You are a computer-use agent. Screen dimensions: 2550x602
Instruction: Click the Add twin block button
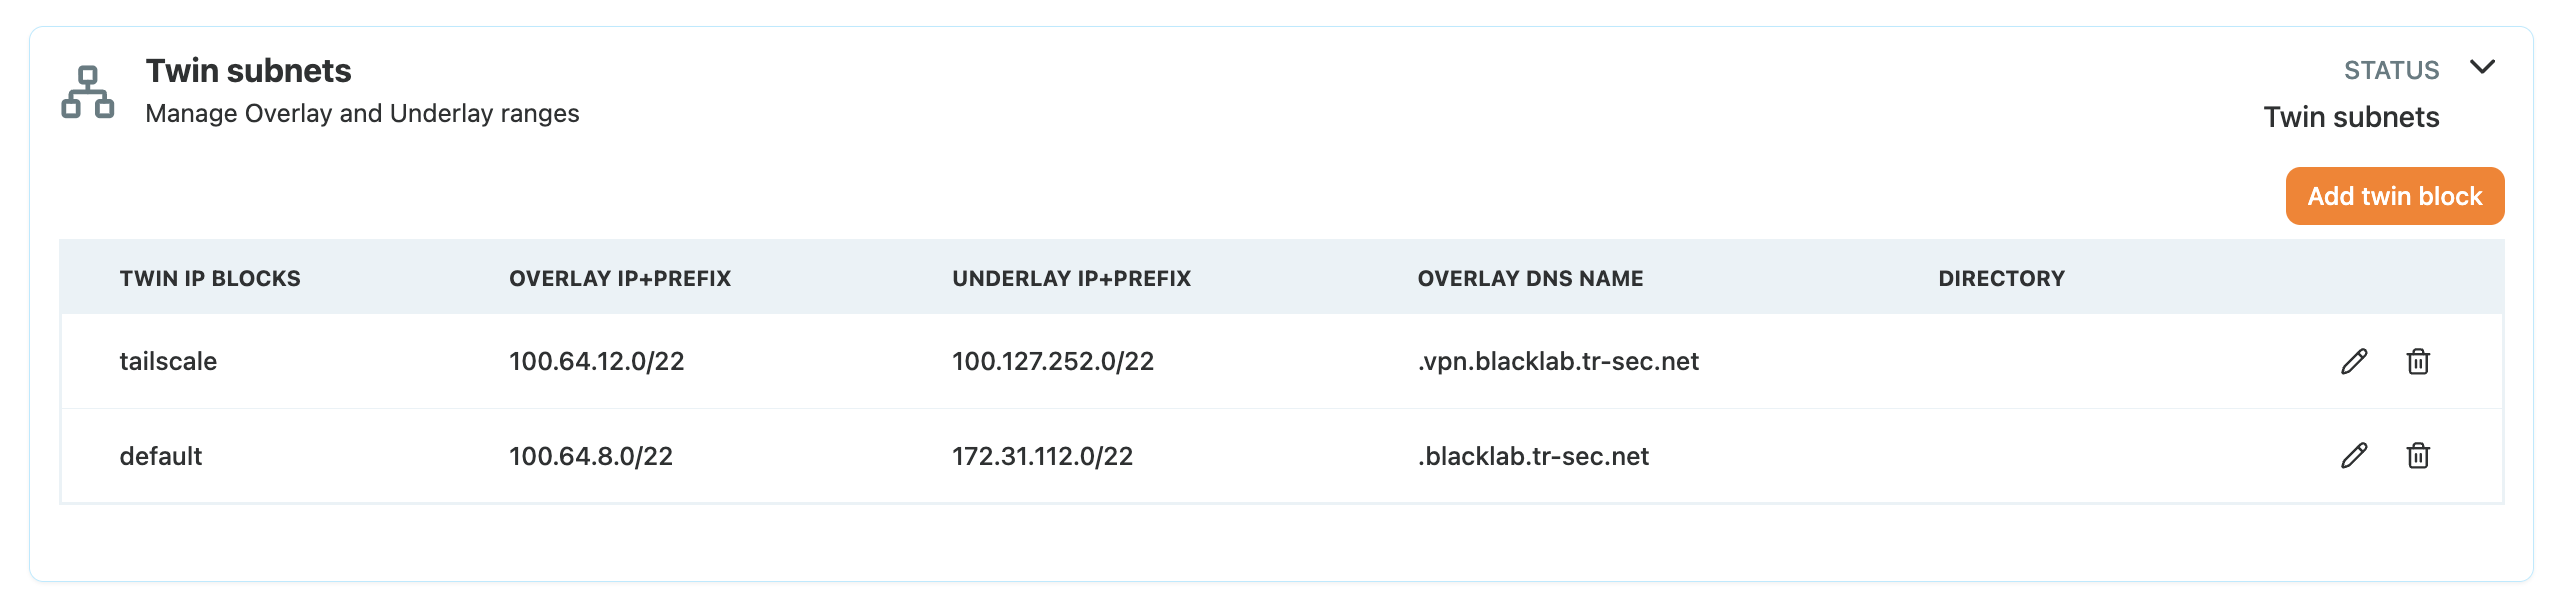click(2394, 196)
